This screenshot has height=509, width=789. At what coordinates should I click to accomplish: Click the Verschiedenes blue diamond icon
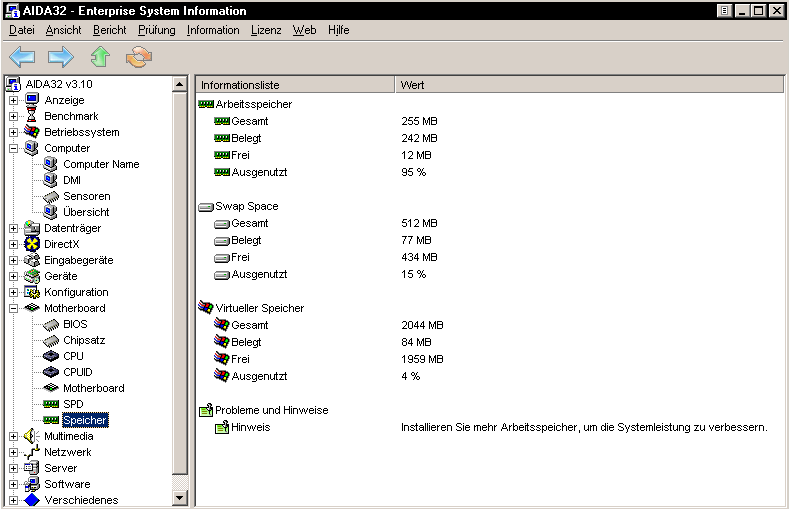(32, 500)
